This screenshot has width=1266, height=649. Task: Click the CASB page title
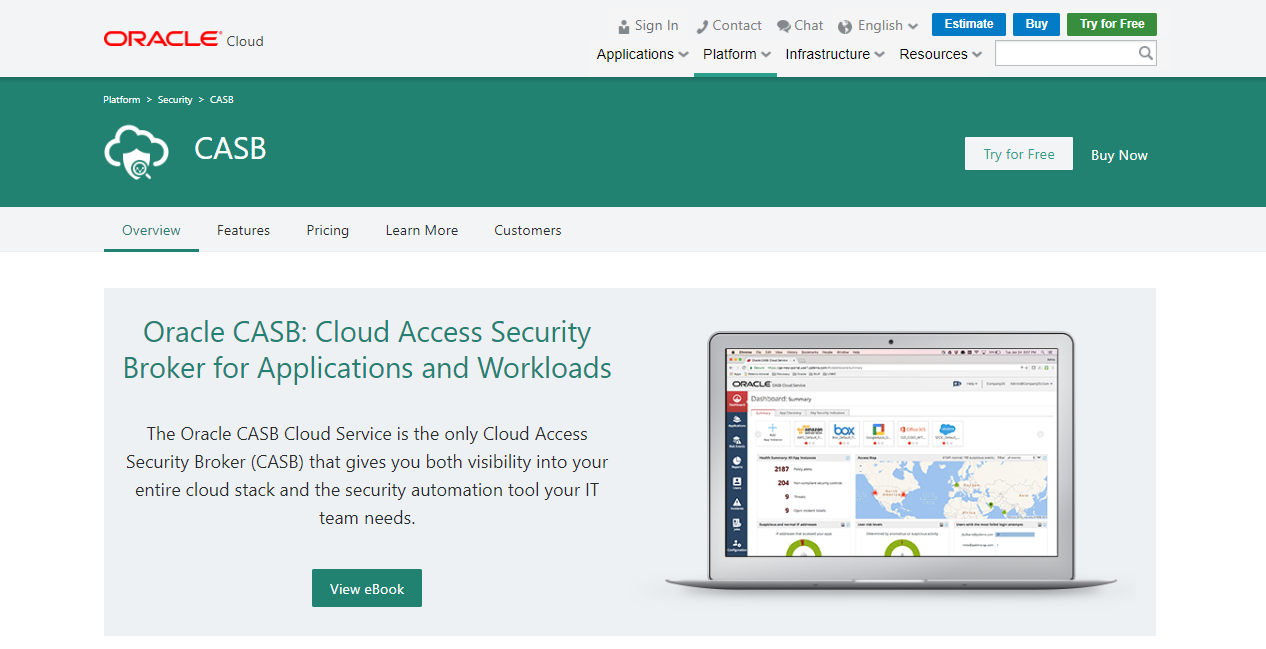(230, 149)
